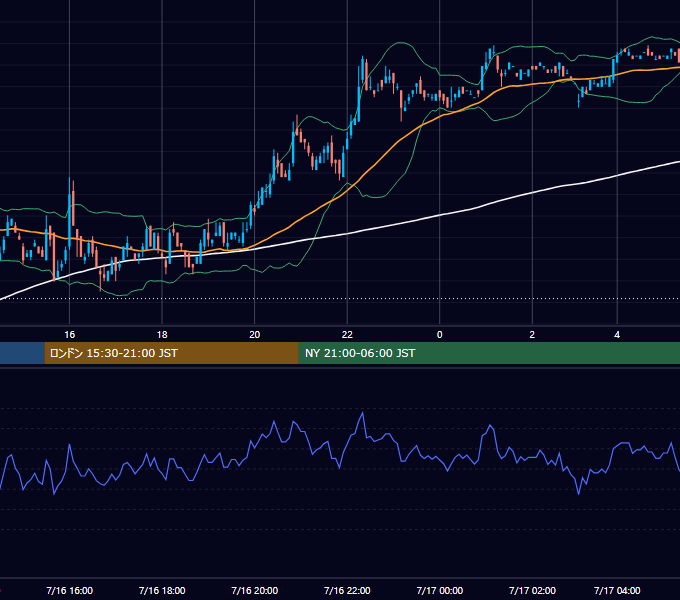Click the 4 hour label on upper axis
680x600 pixels.
(x=617, y=335)
